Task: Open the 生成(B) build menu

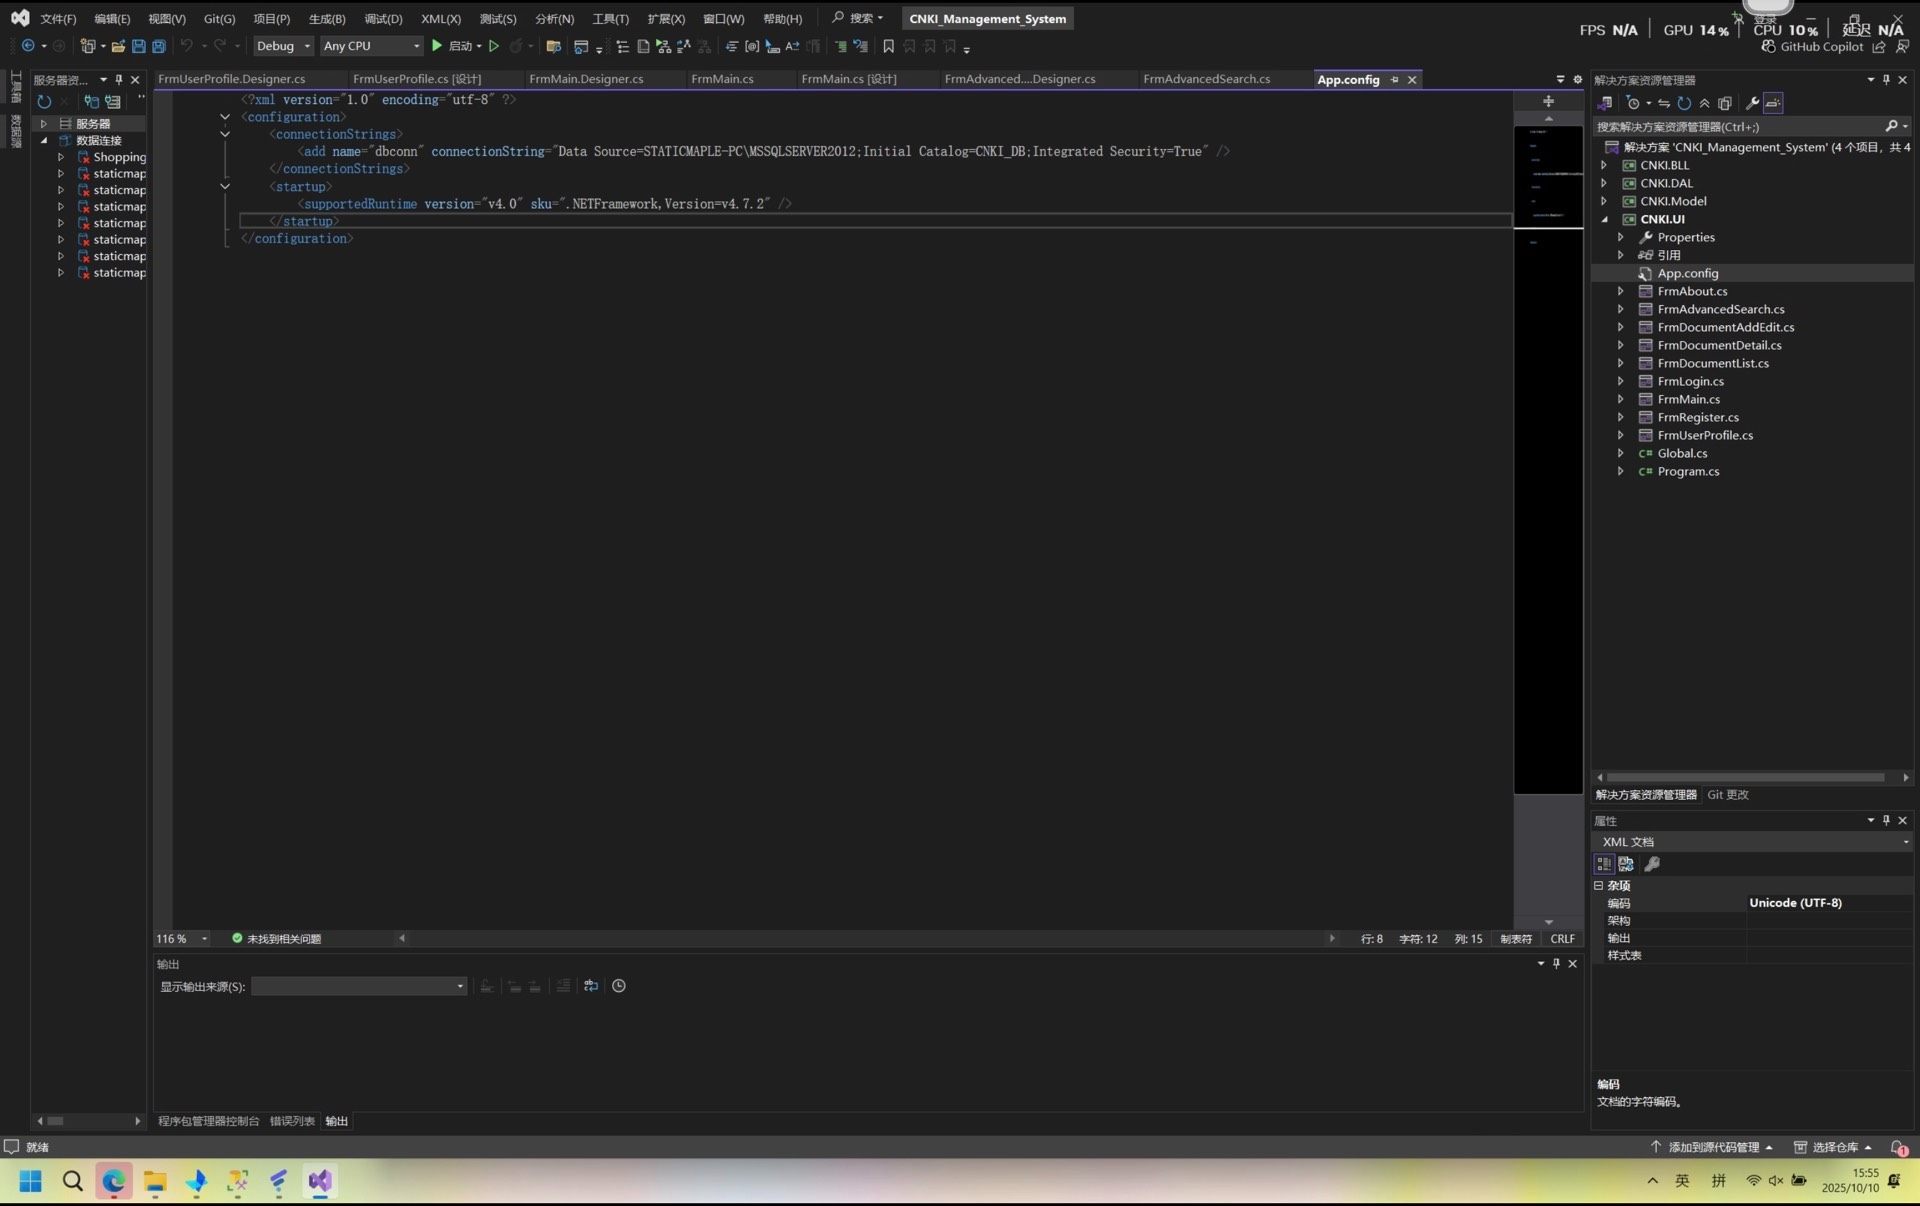Action: coord(327,19)
